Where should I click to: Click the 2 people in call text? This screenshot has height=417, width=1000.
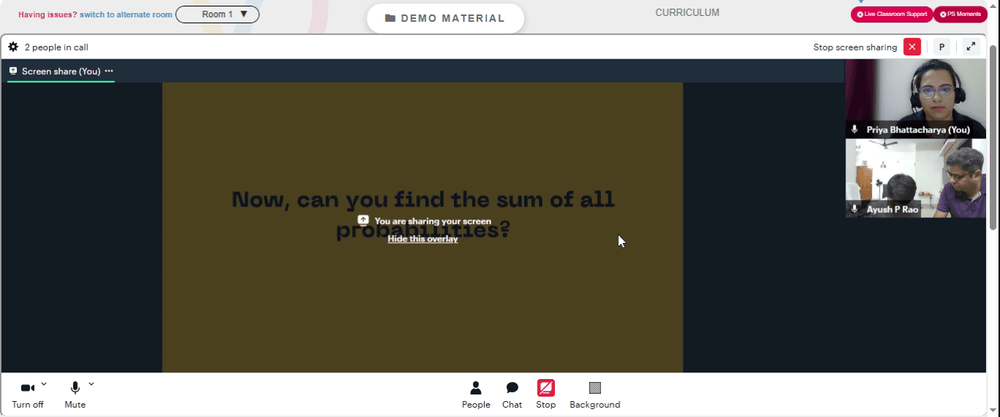click(x=56, y=47)
